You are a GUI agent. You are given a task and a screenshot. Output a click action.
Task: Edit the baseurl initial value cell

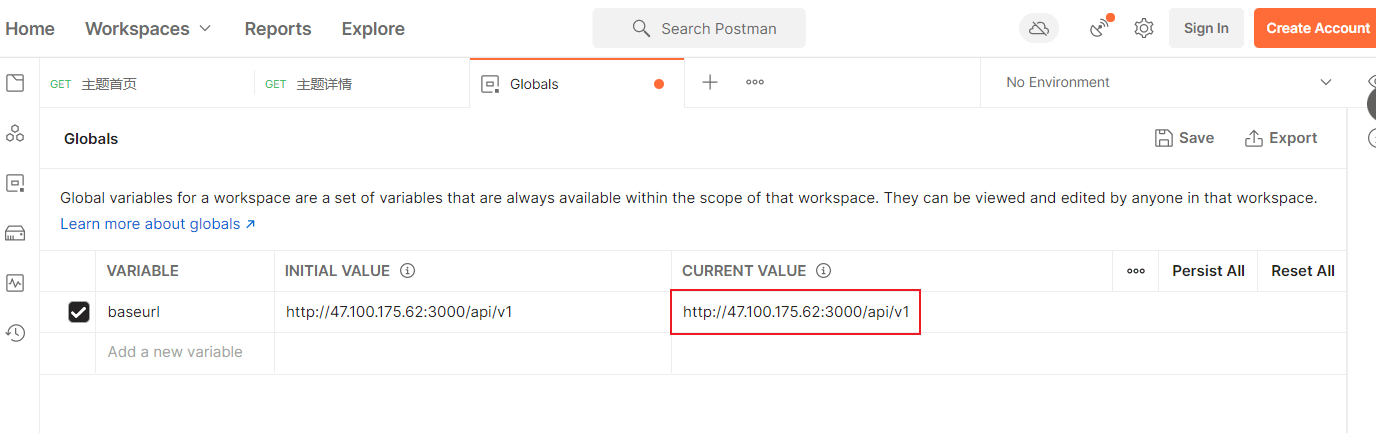coord(473,312)
